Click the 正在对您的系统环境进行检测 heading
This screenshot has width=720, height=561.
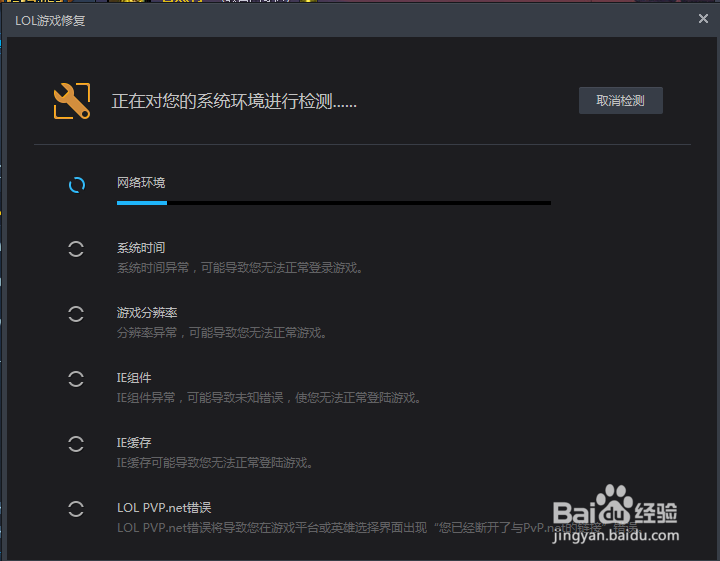(234, 101)
